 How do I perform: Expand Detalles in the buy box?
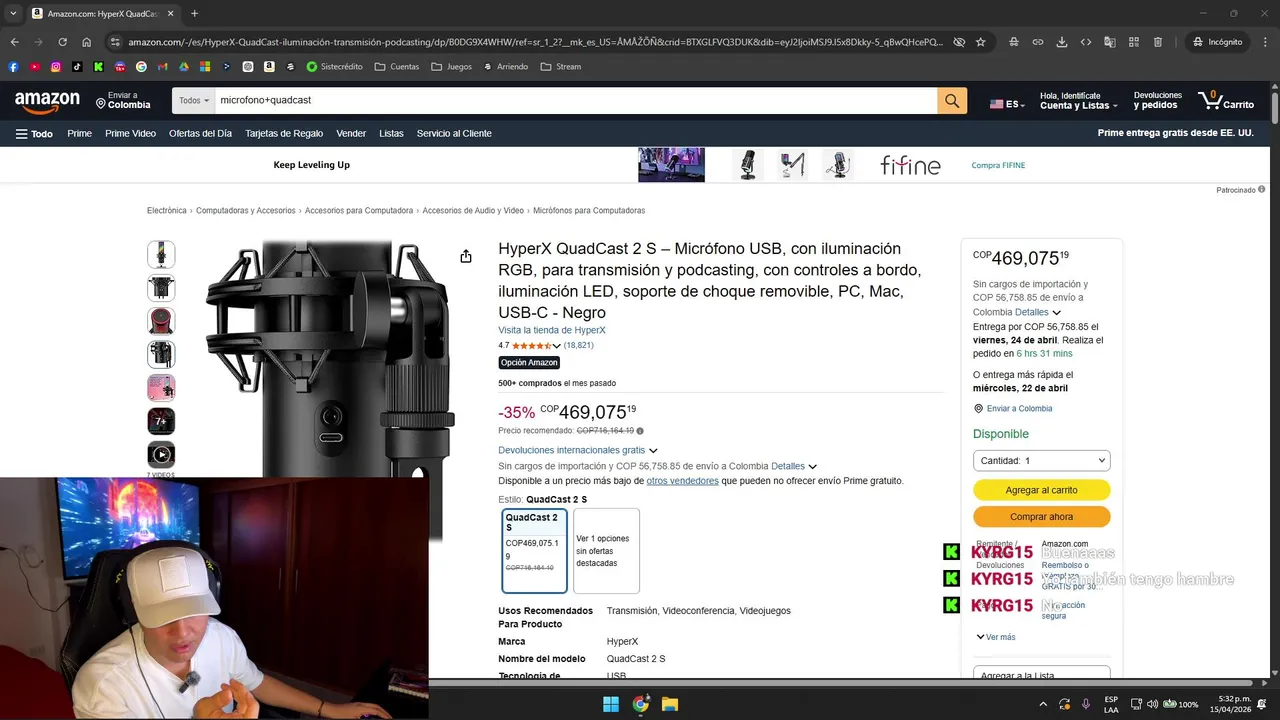click(x=1038, y=312)
